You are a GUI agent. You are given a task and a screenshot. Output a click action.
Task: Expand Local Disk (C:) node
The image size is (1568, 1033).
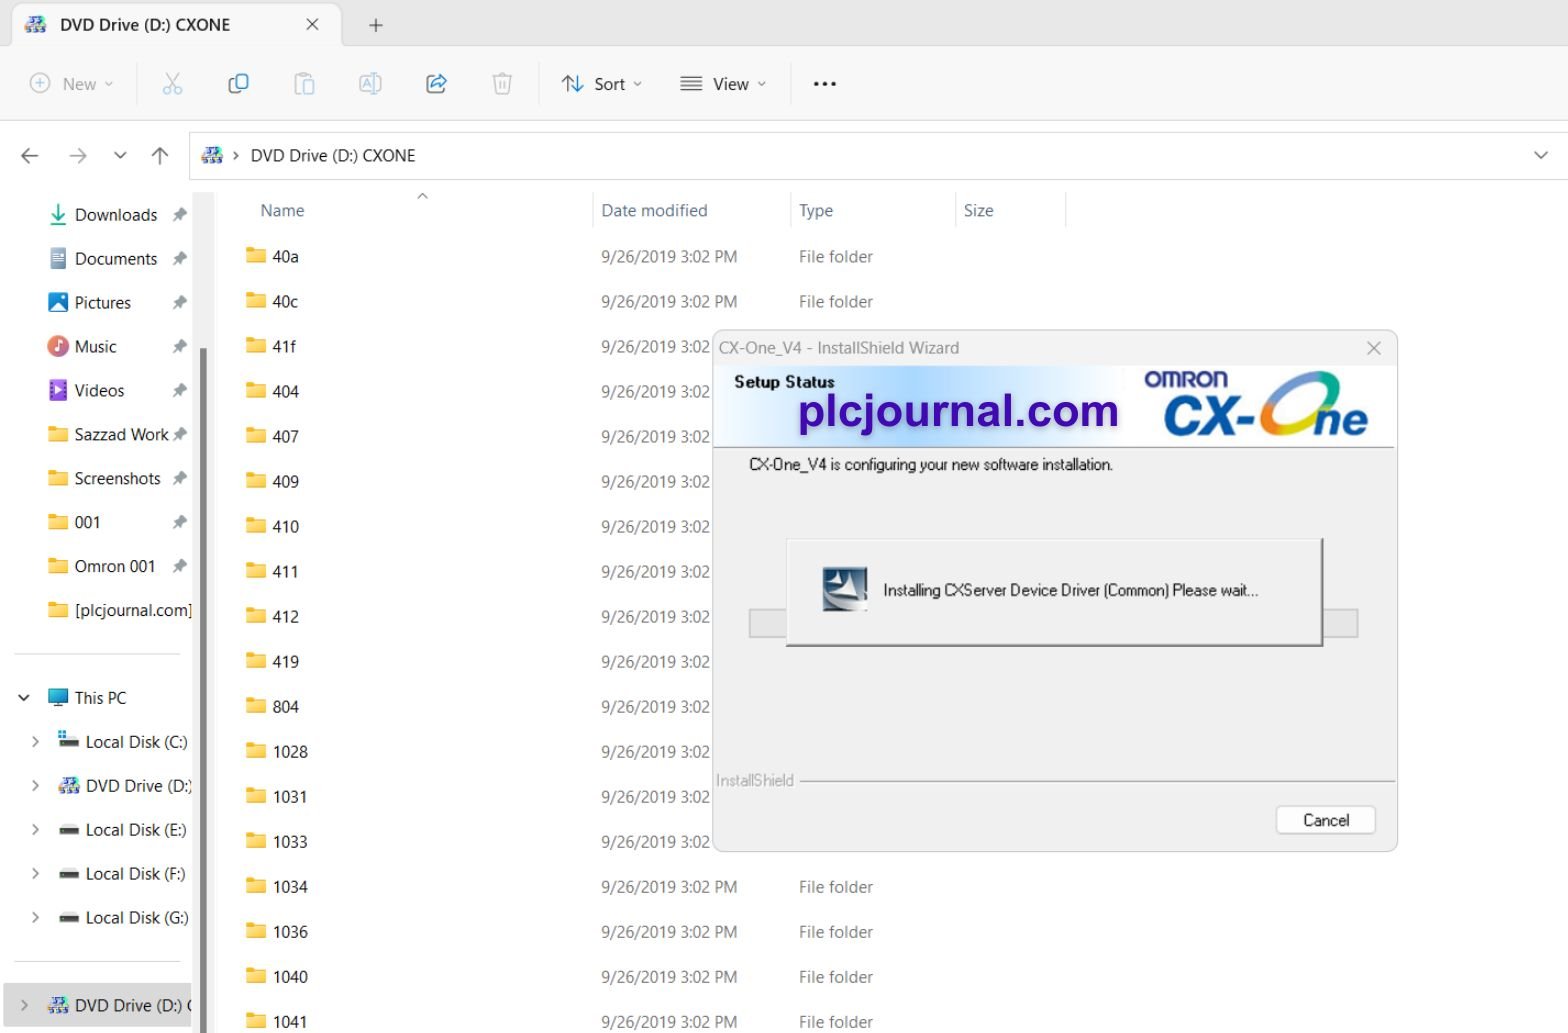[x=35, y=742]
